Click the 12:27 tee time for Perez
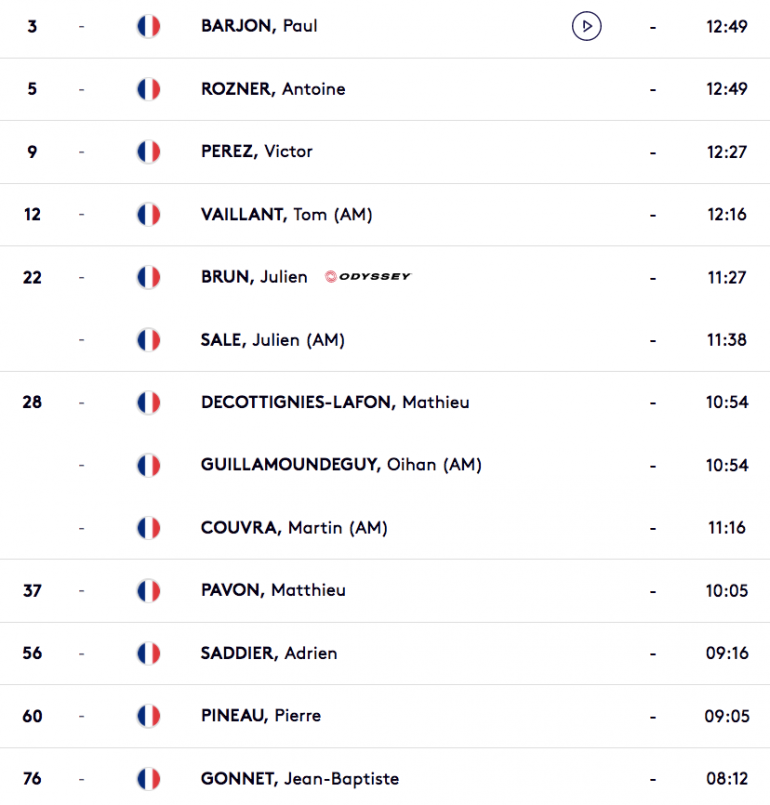770x805 pixels. point(727,152)
